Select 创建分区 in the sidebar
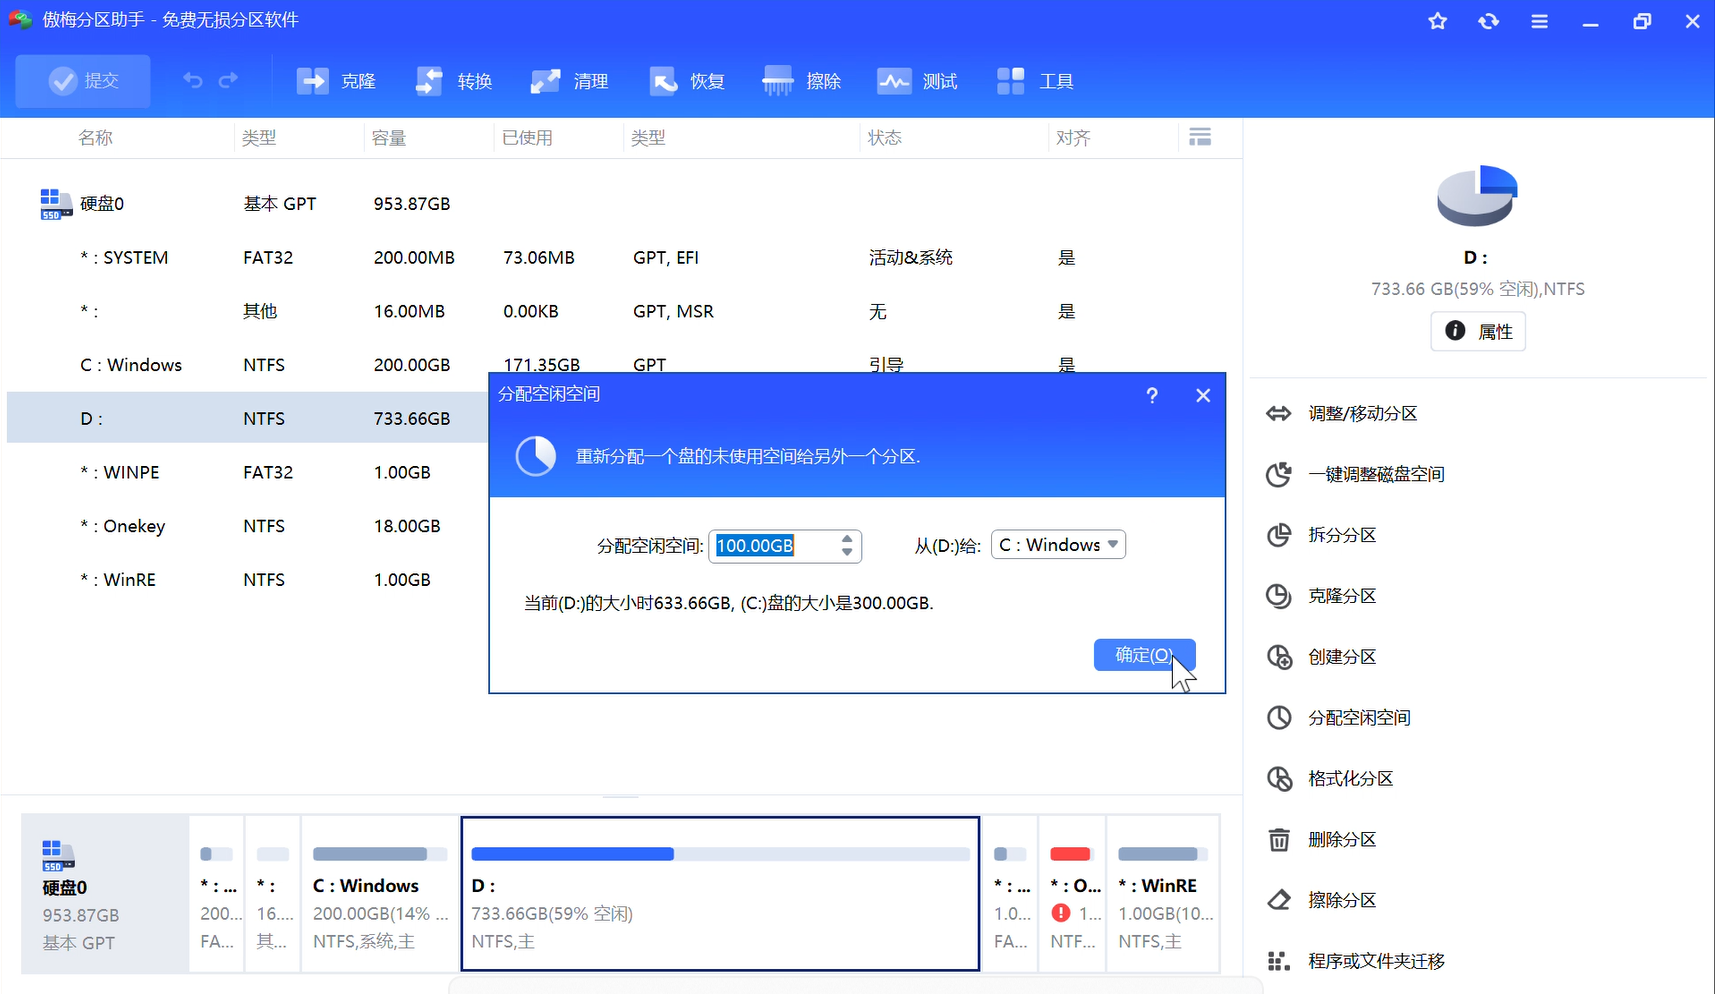Screen dimensions: 1715x994 (x=1322, y=657)
